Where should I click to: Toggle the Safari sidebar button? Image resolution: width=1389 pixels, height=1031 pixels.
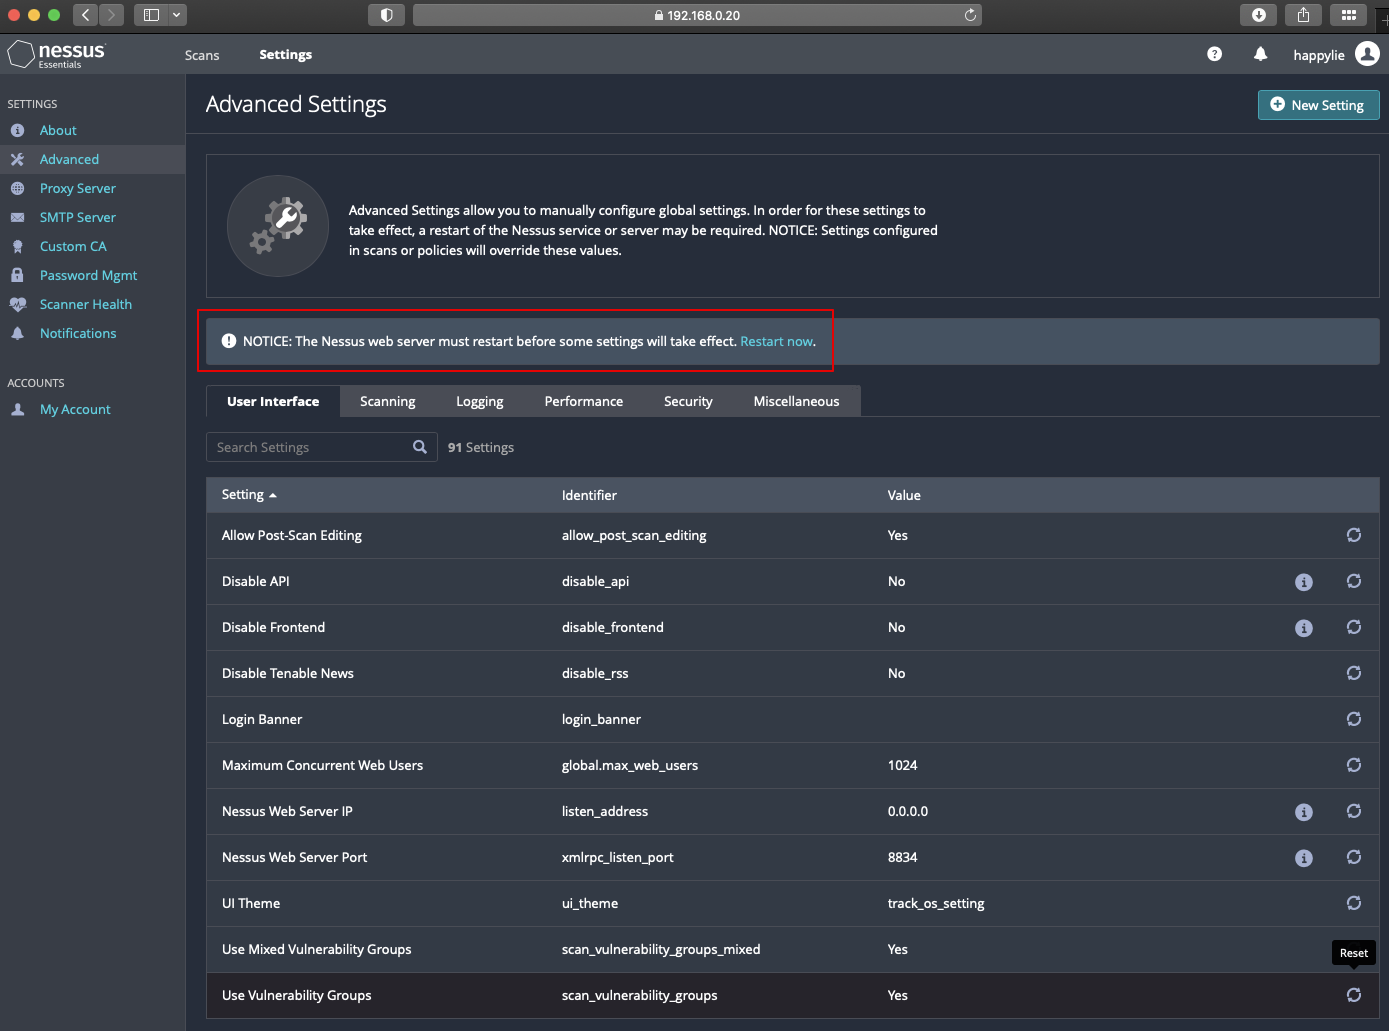click(x=151, y=15)
